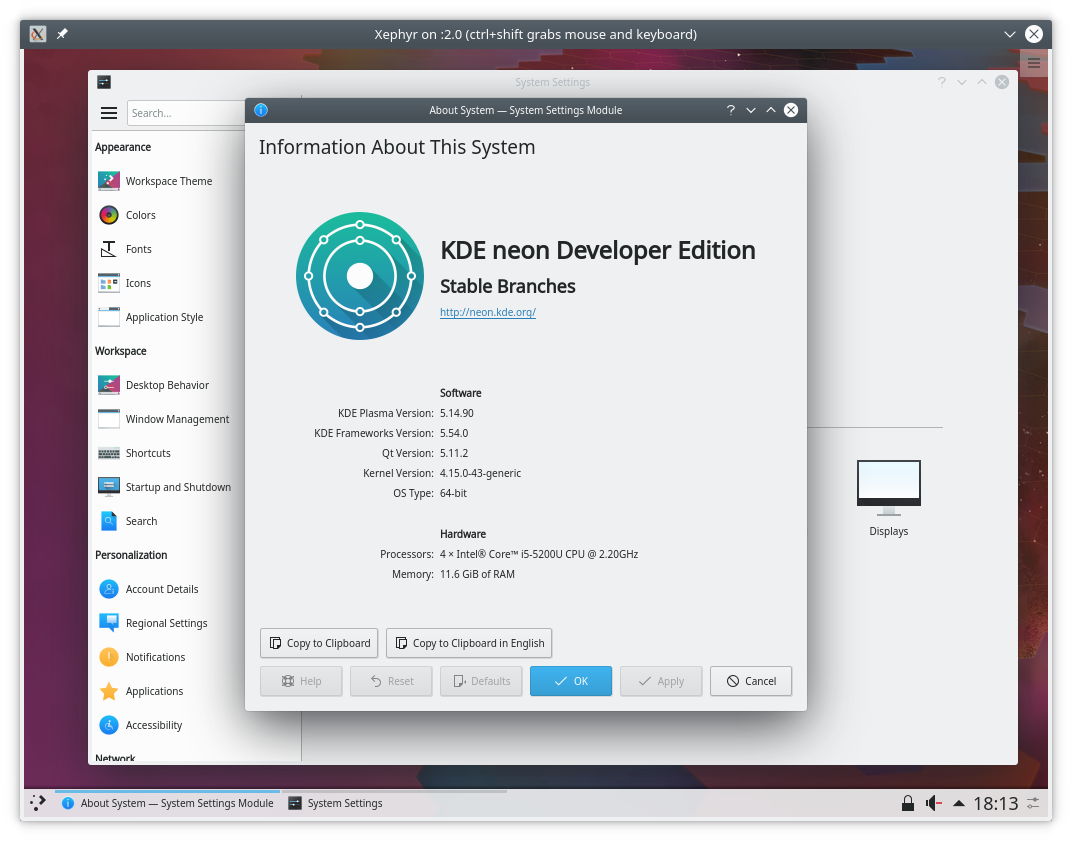Image resolution: width=1072 pixels, height=841 pixels.
Task: Click the Desktop Behavior icon
Action: (x=109, y=385)
